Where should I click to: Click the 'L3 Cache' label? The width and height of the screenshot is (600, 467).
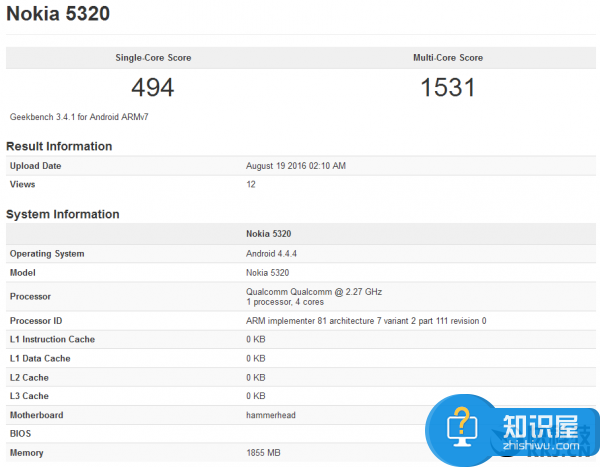pyautogui.click(x=29, y=396)
